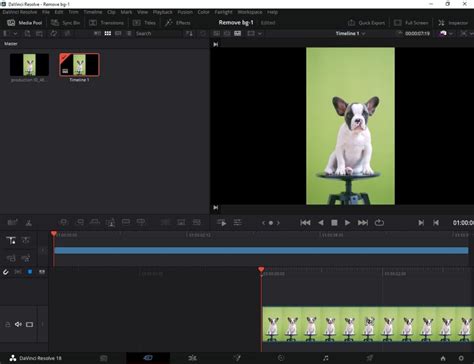The image size is (474, 364).
Task: Play the timeline in reverse
Action: [x=321, y=223]
